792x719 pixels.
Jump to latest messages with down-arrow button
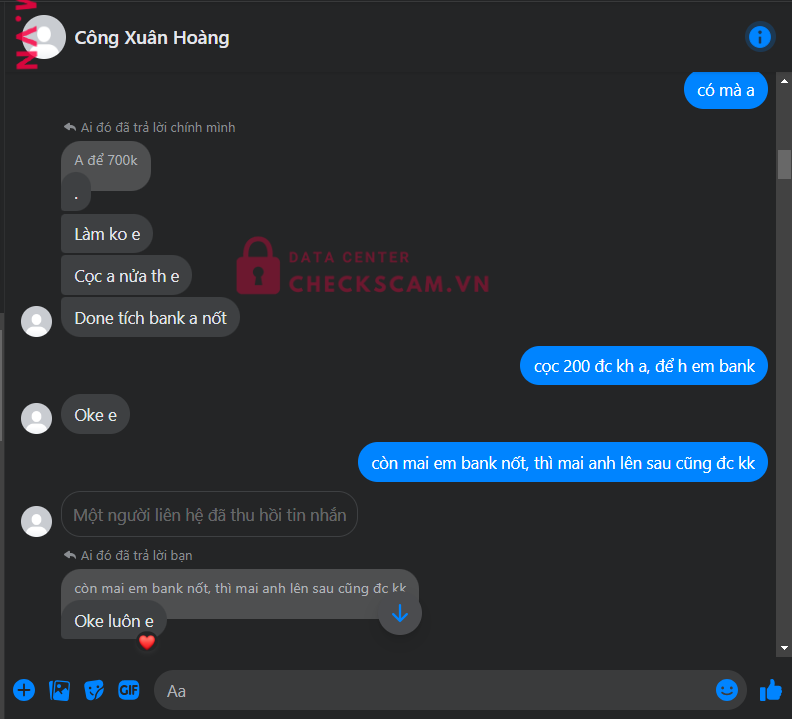click(x=400, y=613)
